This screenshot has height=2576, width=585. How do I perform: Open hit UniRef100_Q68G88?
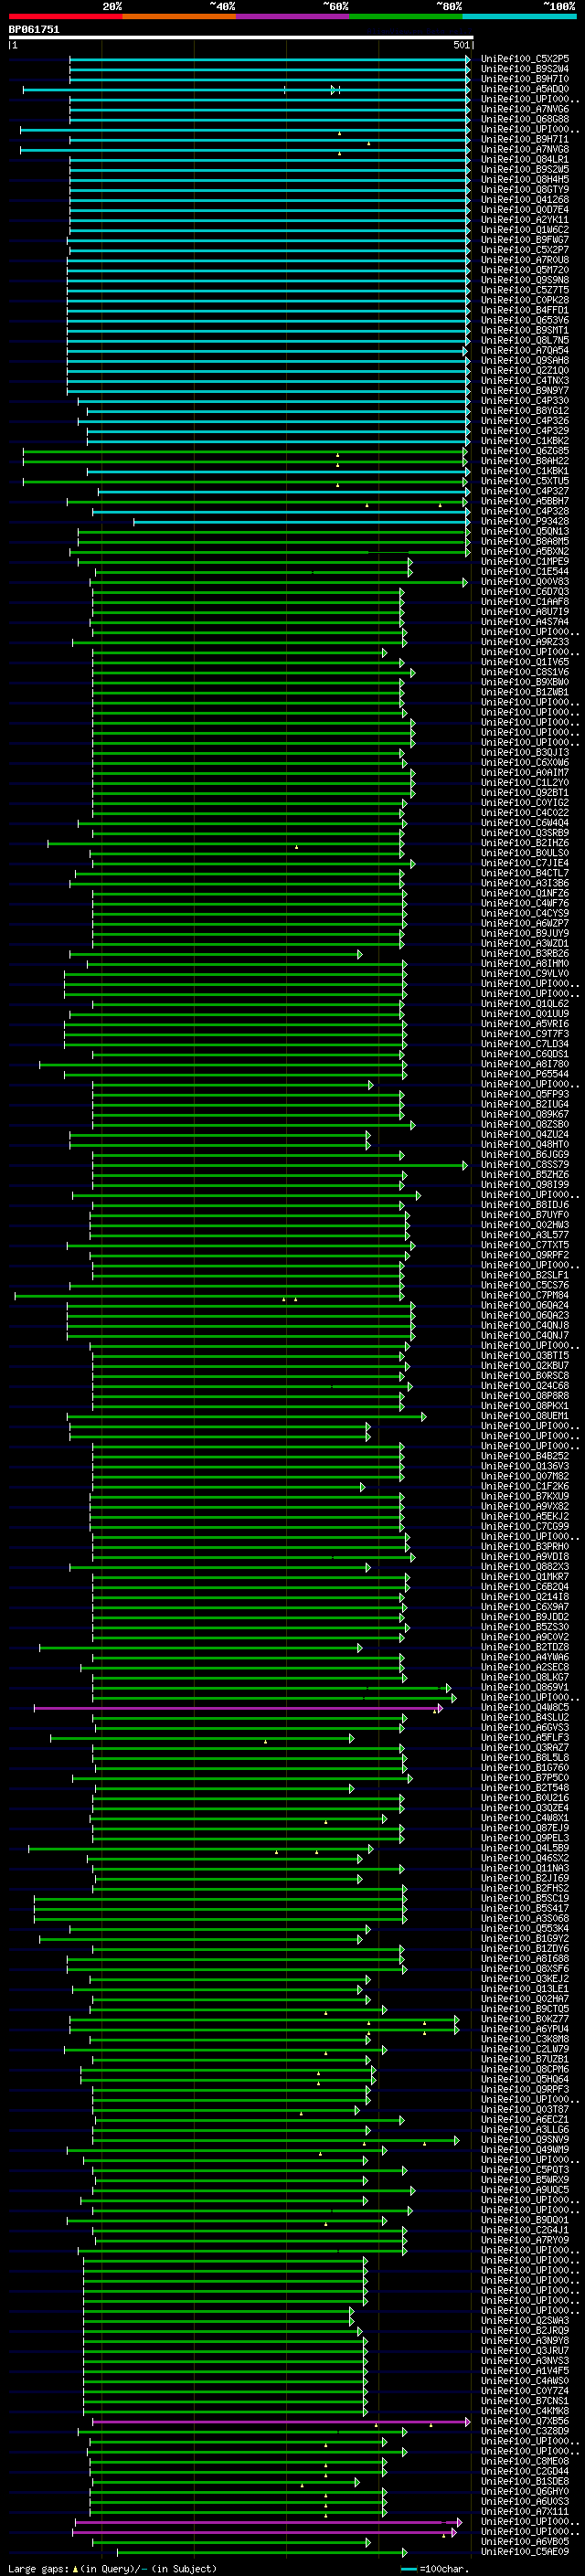click(x=525, y=119)
